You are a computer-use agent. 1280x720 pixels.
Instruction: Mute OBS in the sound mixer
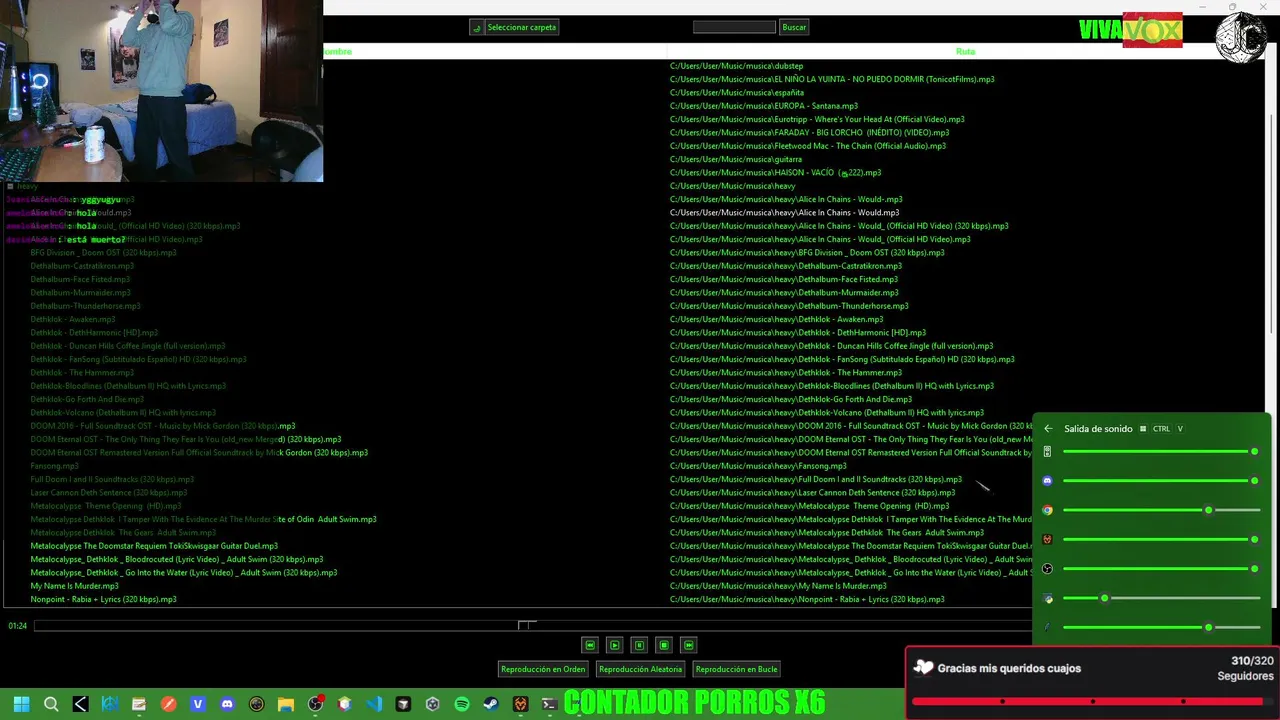coord(1047,569)
